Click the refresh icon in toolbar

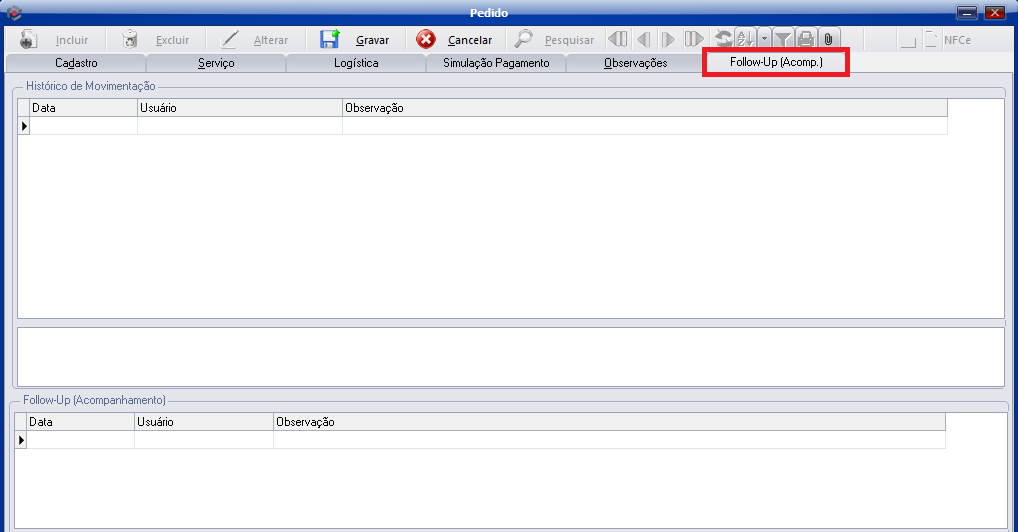(723, 40)
